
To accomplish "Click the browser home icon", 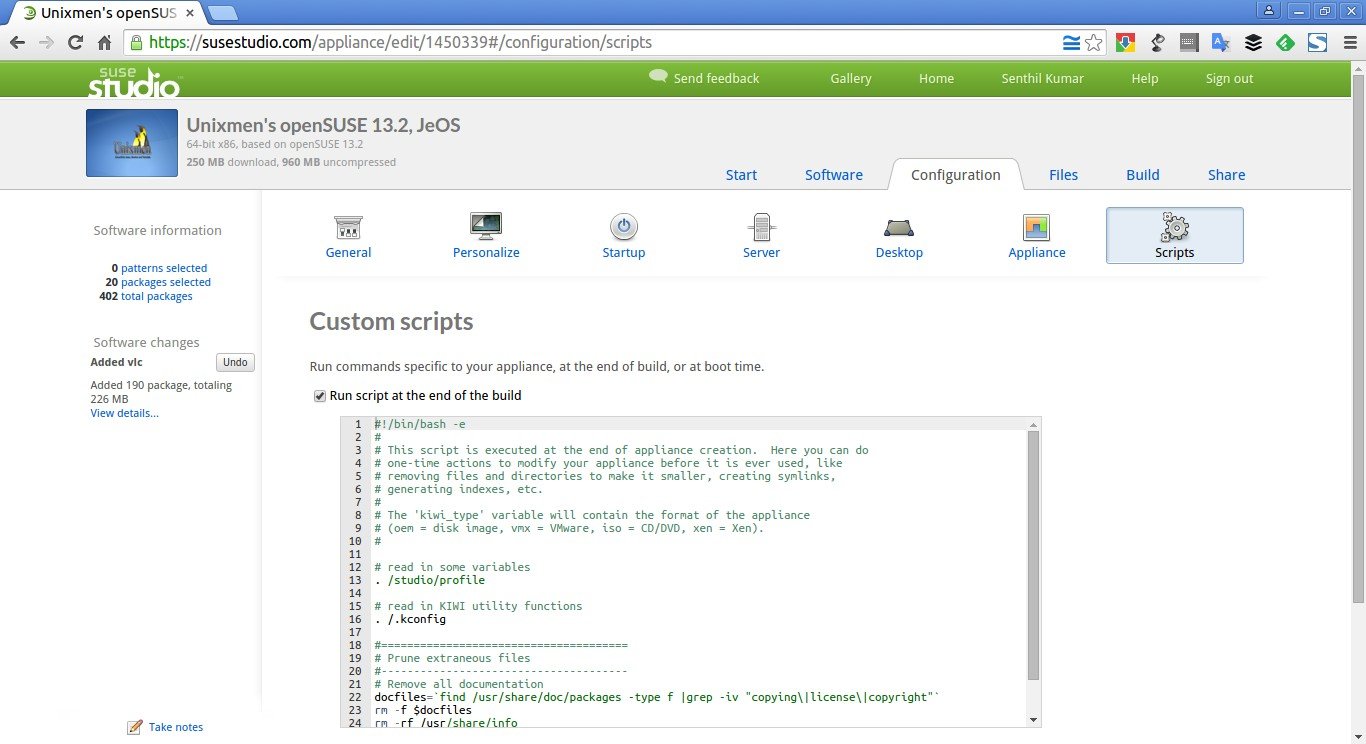I will pos(104,42).
